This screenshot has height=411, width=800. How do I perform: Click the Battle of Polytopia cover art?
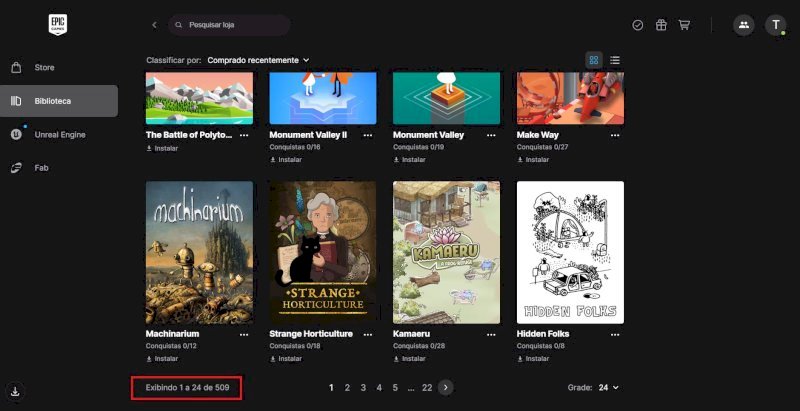(199, 98)
